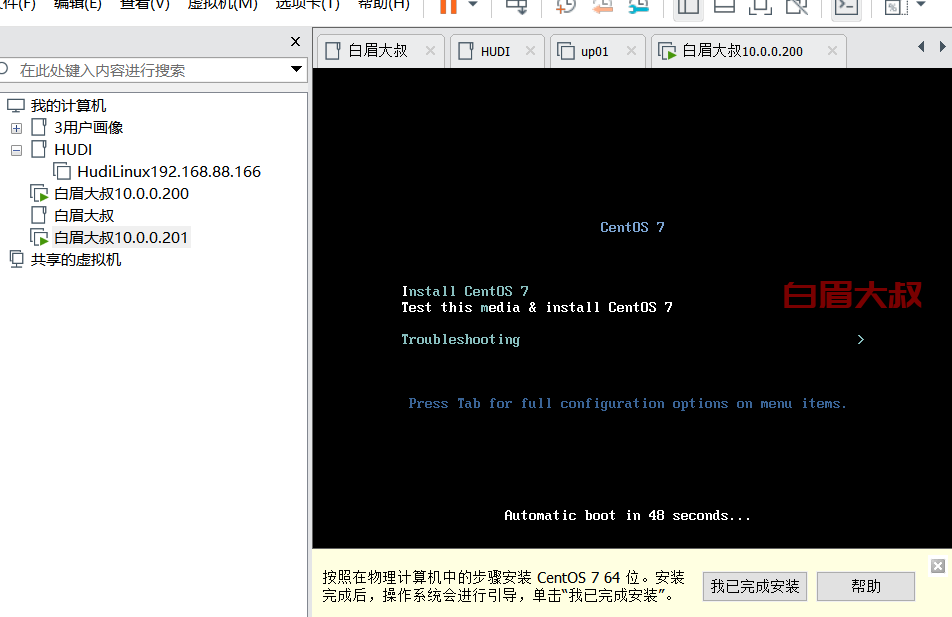Choose Test this media & install CentOS 7
The image size is (952, 617).
tap(537, 307)
